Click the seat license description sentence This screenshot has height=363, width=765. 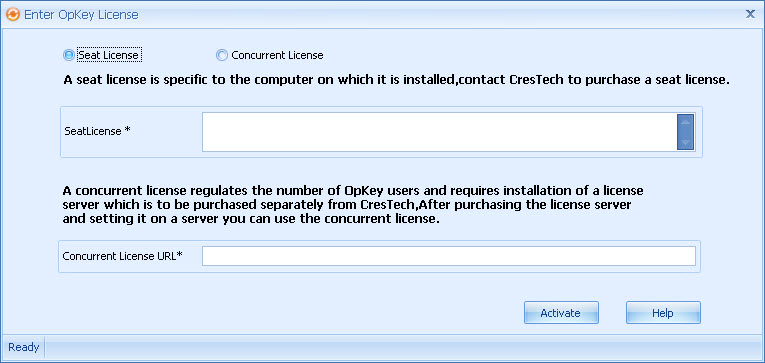396,81
